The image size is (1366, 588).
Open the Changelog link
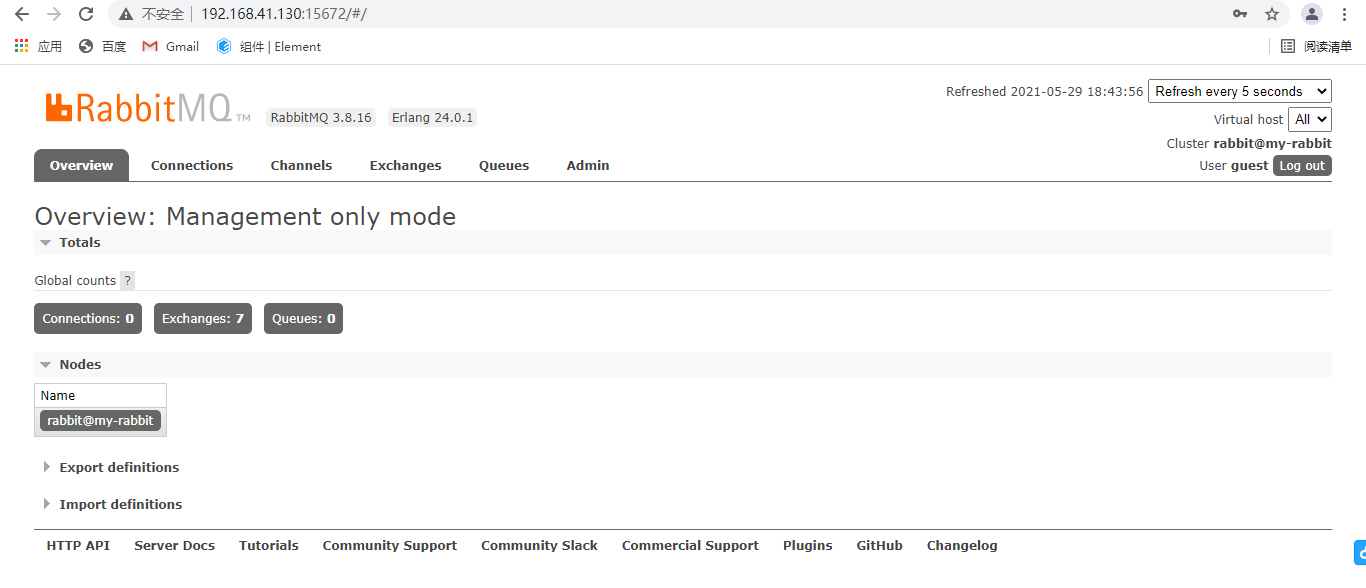tap(962, 546)
